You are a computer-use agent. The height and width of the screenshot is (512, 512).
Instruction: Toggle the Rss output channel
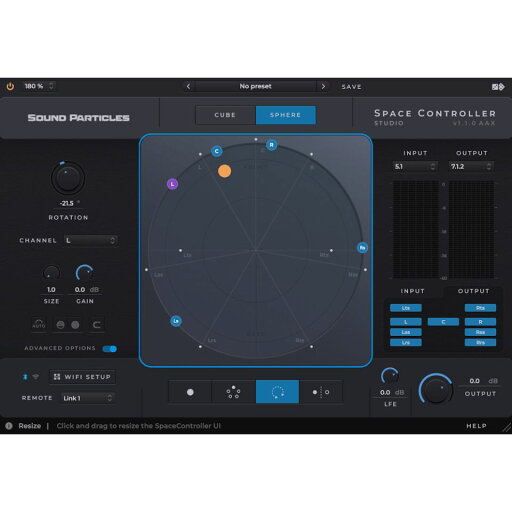coord(480,332)
